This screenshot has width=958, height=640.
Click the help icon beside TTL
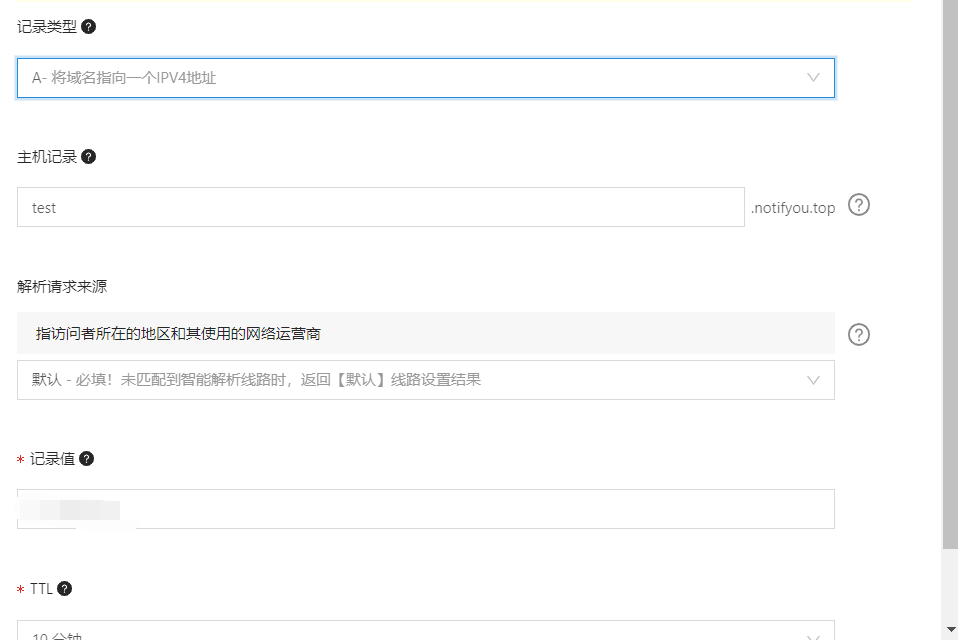[x=65, y=589]
